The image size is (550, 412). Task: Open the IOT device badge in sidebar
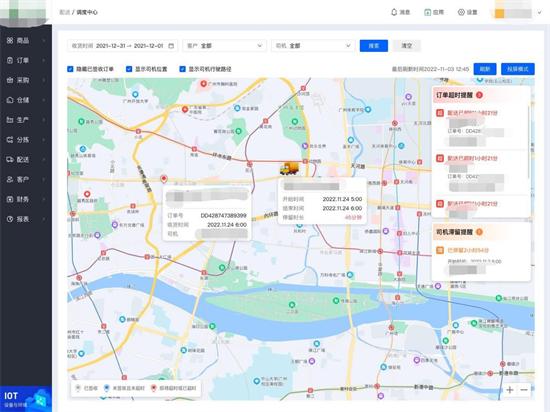[26, 399]
